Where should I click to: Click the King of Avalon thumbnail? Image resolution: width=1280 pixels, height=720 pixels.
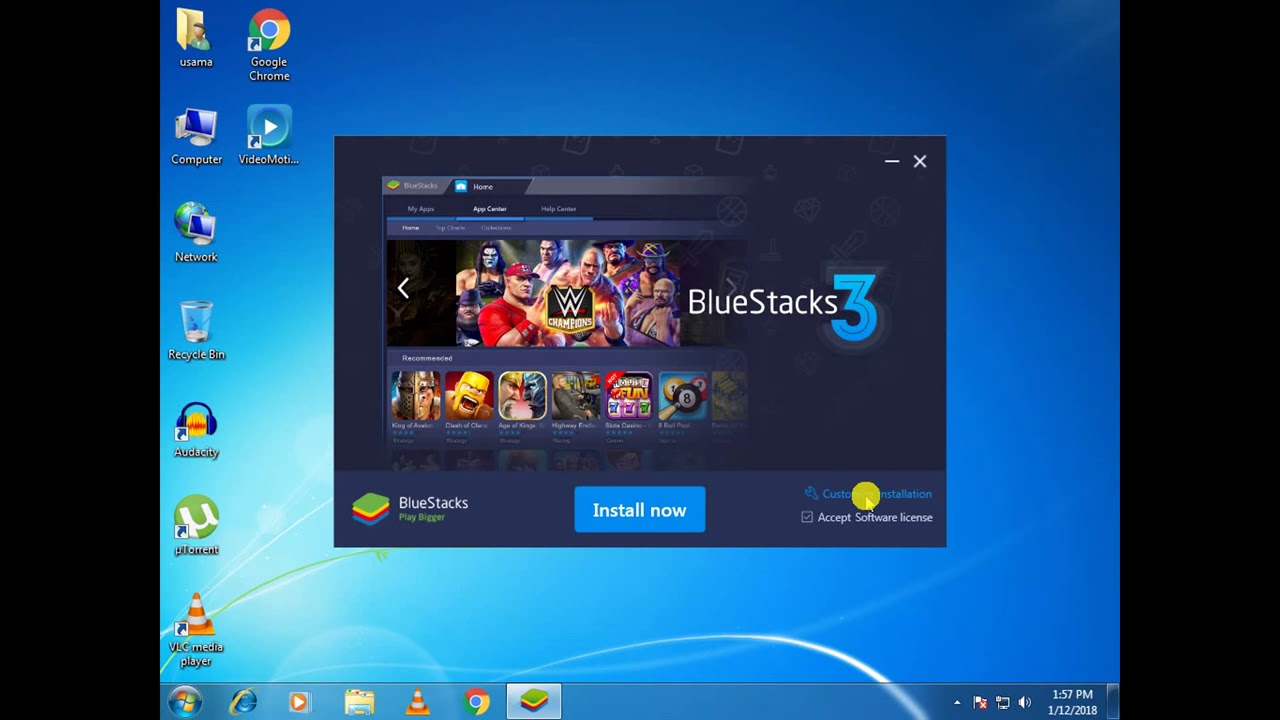click(415, 395)
